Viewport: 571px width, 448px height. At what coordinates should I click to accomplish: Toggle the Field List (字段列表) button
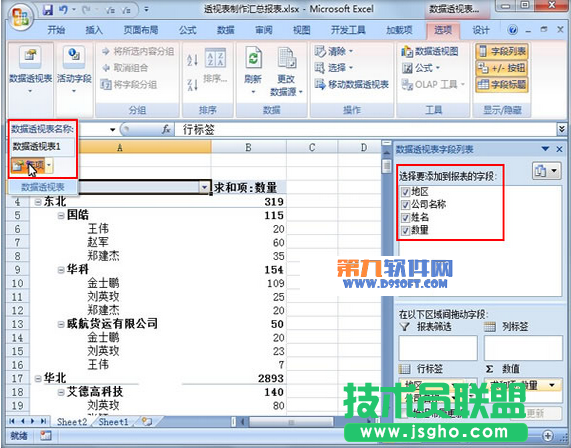tap(502, 51)
